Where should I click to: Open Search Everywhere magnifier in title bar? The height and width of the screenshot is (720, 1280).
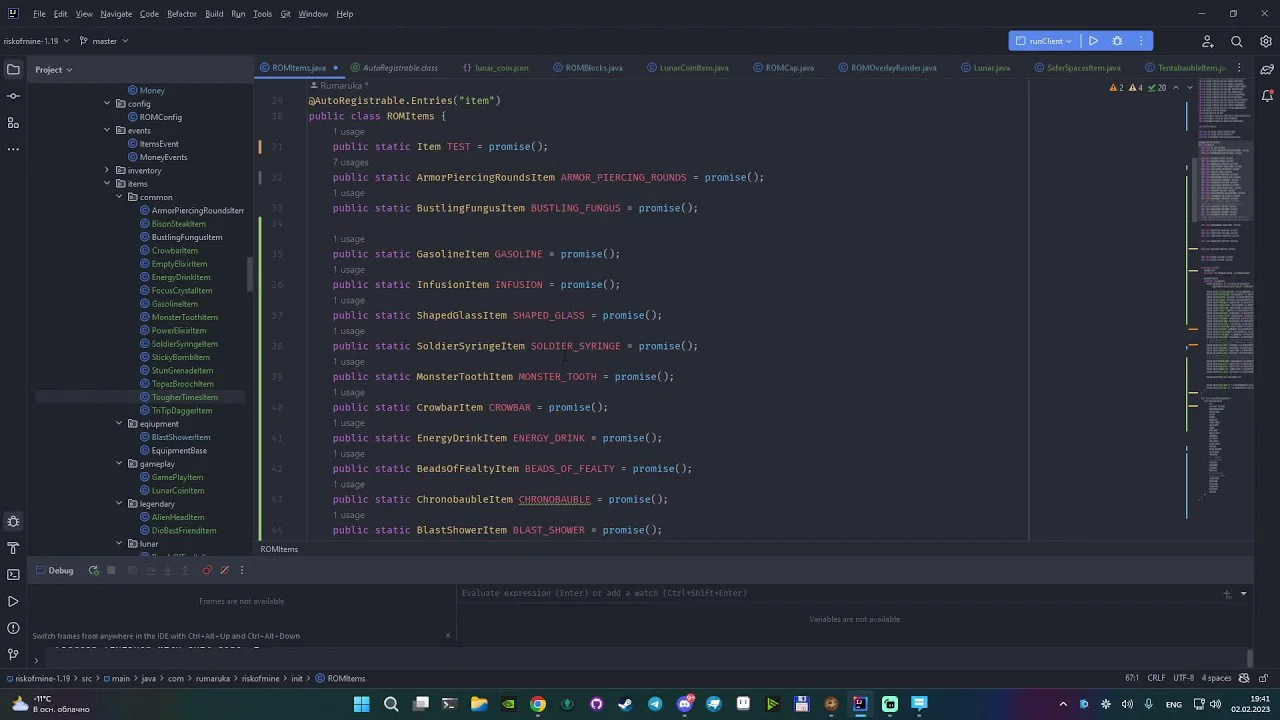click(x=1237, y=41)
